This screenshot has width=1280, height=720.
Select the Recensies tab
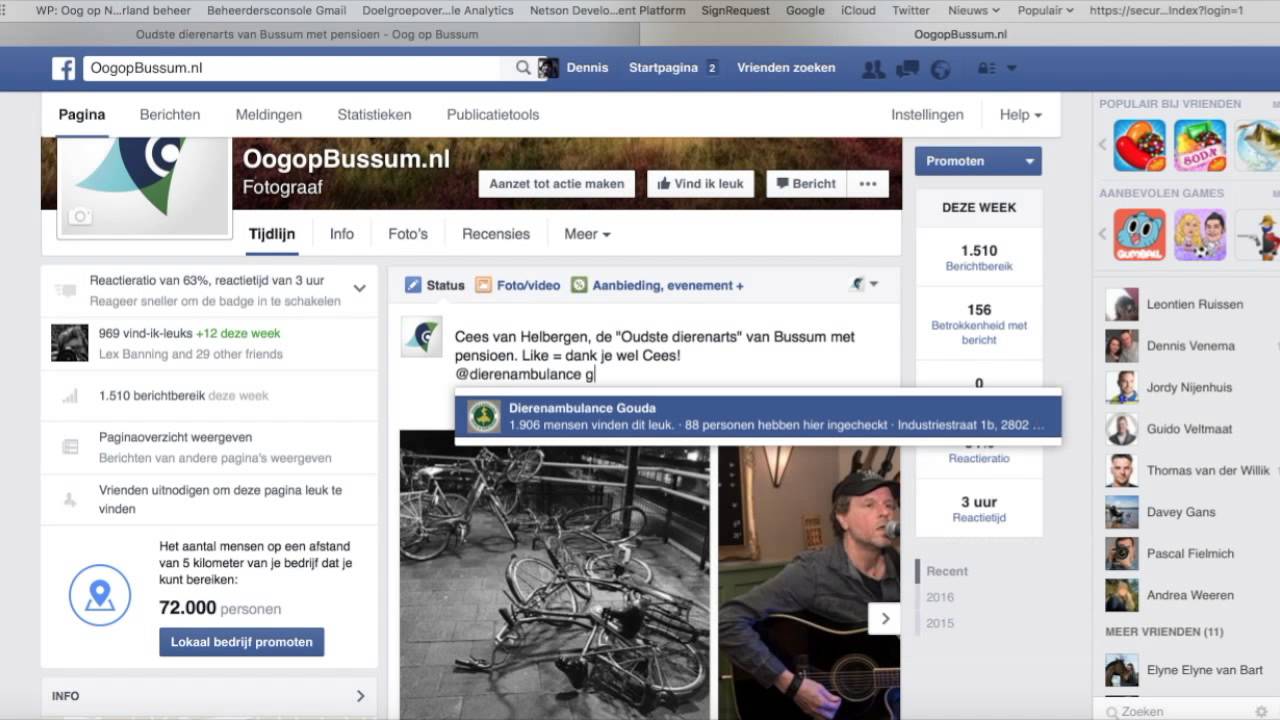496,234
